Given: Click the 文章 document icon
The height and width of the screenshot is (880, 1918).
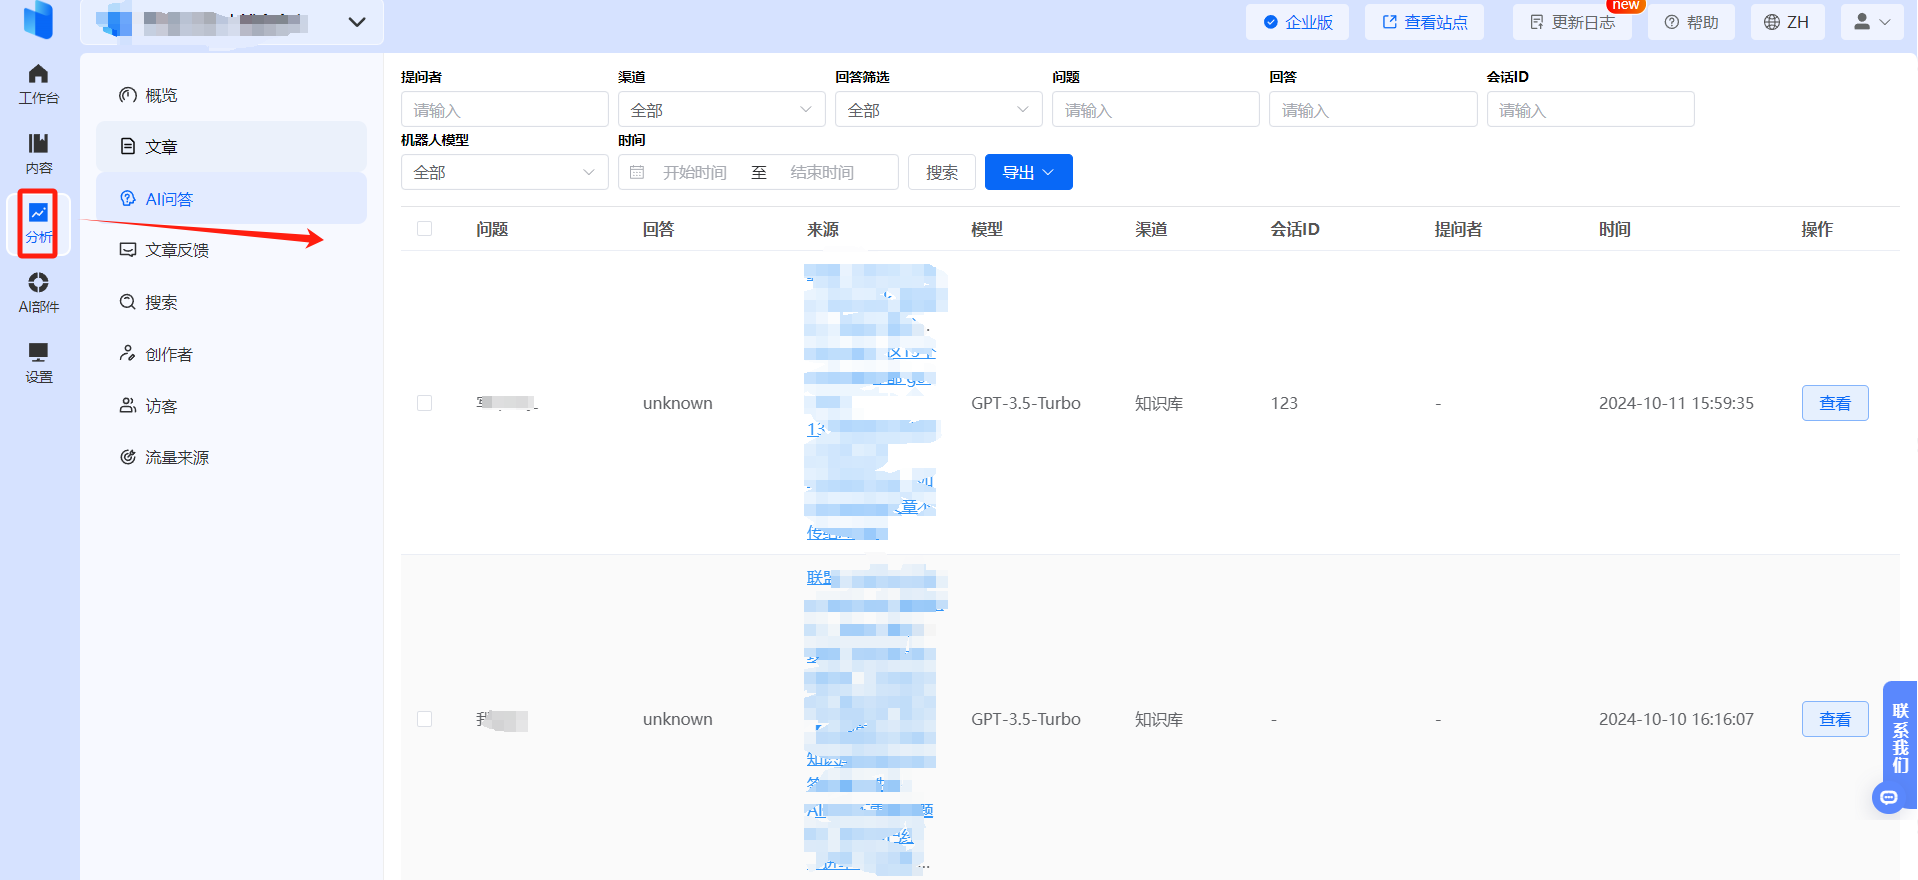Looking at the screenshot, I should tap(128, 147).
